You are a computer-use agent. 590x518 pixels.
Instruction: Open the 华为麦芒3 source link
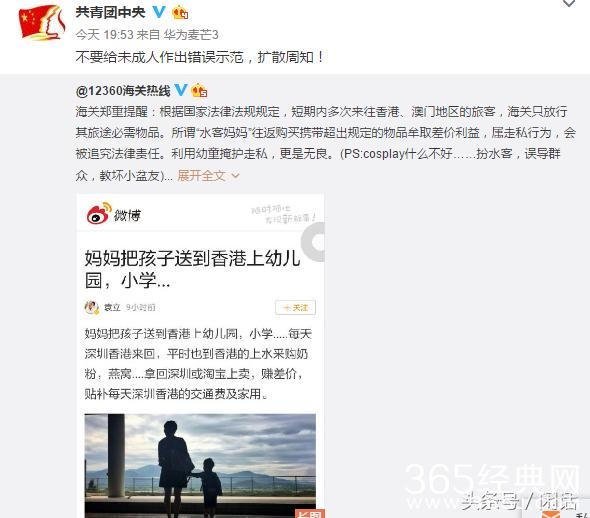tap(191, 35)
